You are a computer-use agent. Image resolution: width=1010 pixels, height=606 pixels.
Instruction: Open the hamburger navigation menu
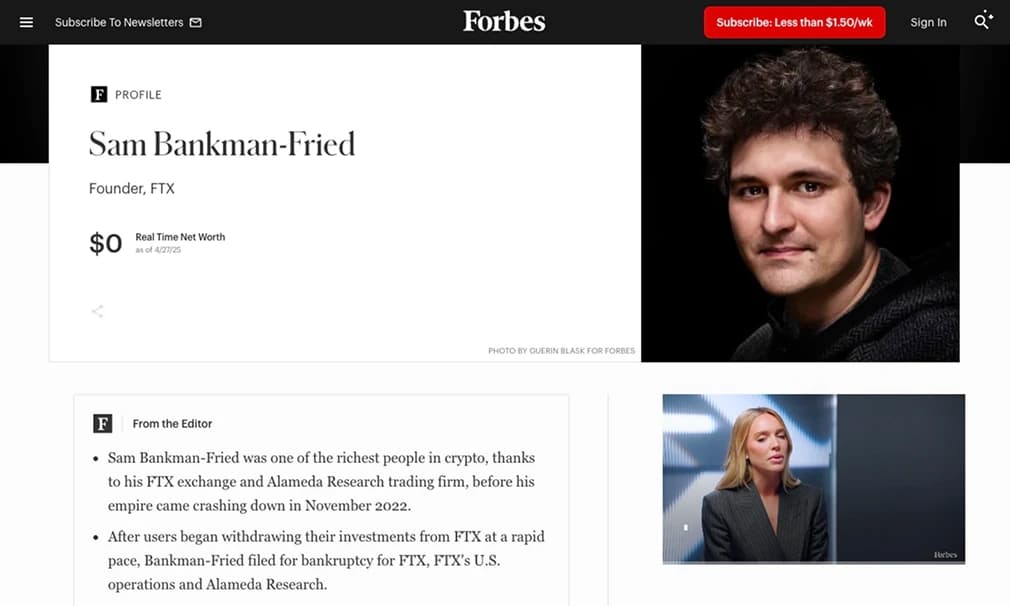click(x=26, y=21)
